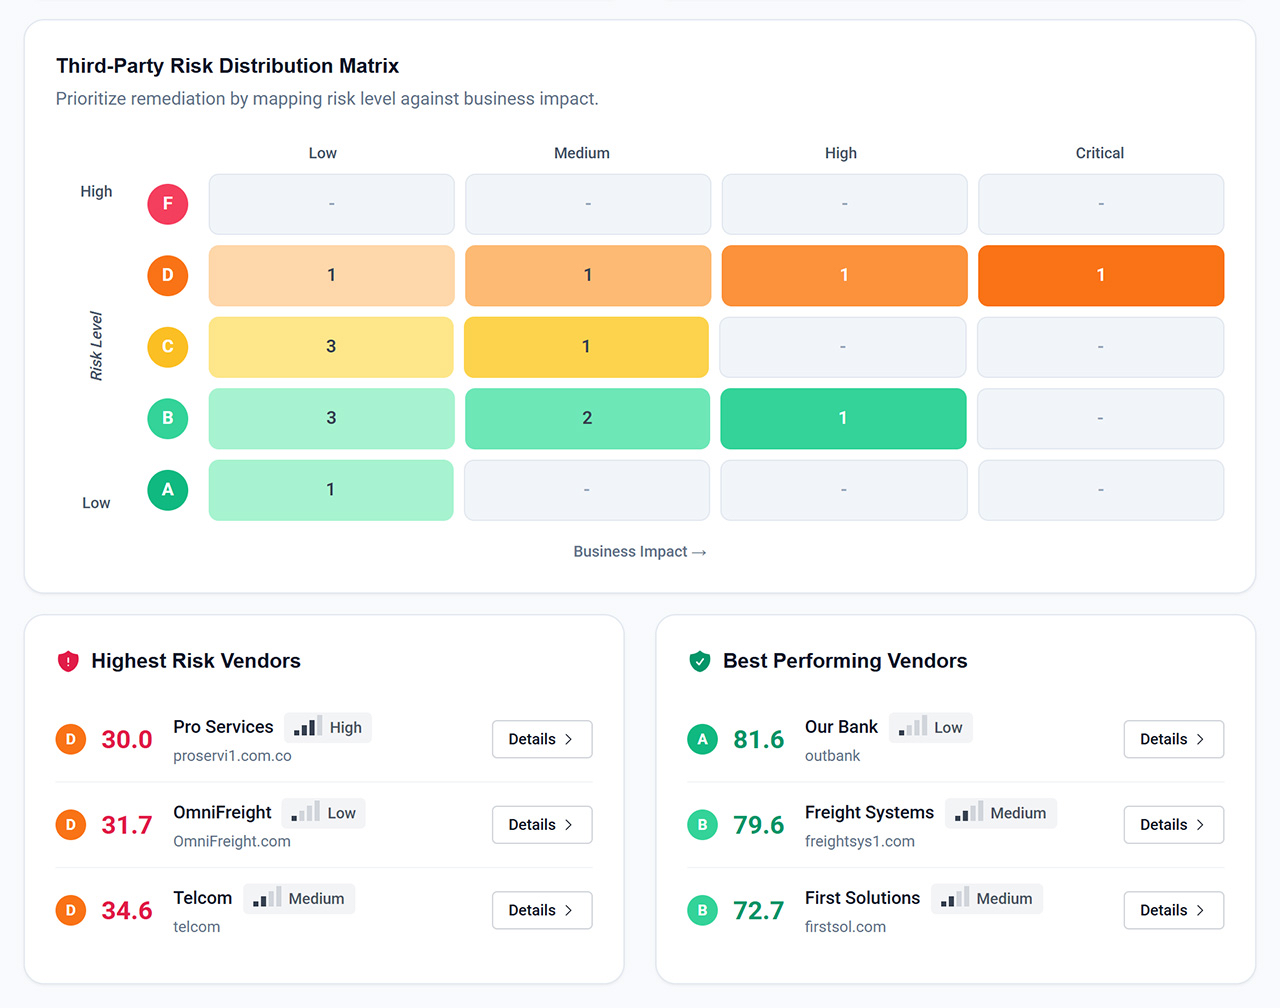The image size is (1280, 1008).
Task: Click the Low impact badge for Our Bank
Action: (931, 728)
